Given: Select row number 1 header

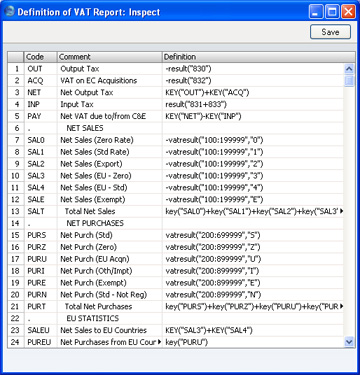Looking at the screenshot, I should (16, 69).
